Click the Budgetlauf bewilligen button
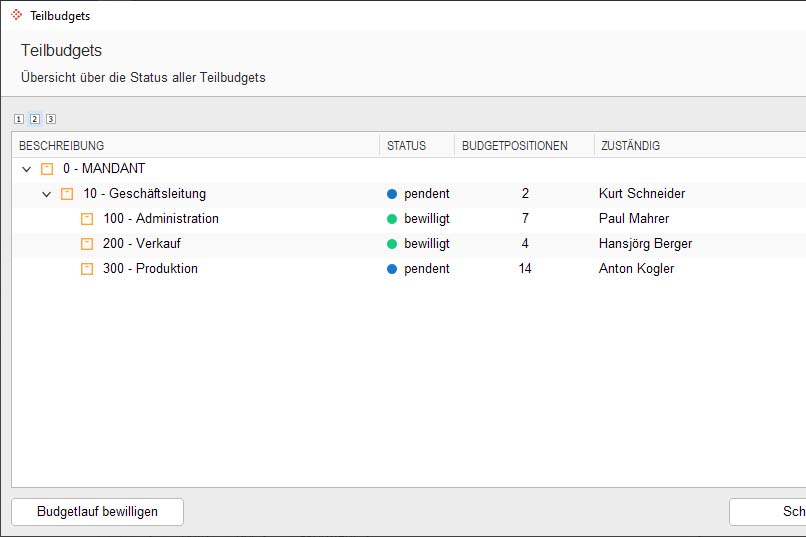Image resolution: width=806 pixels, height=537 pixels. (97, 512)
